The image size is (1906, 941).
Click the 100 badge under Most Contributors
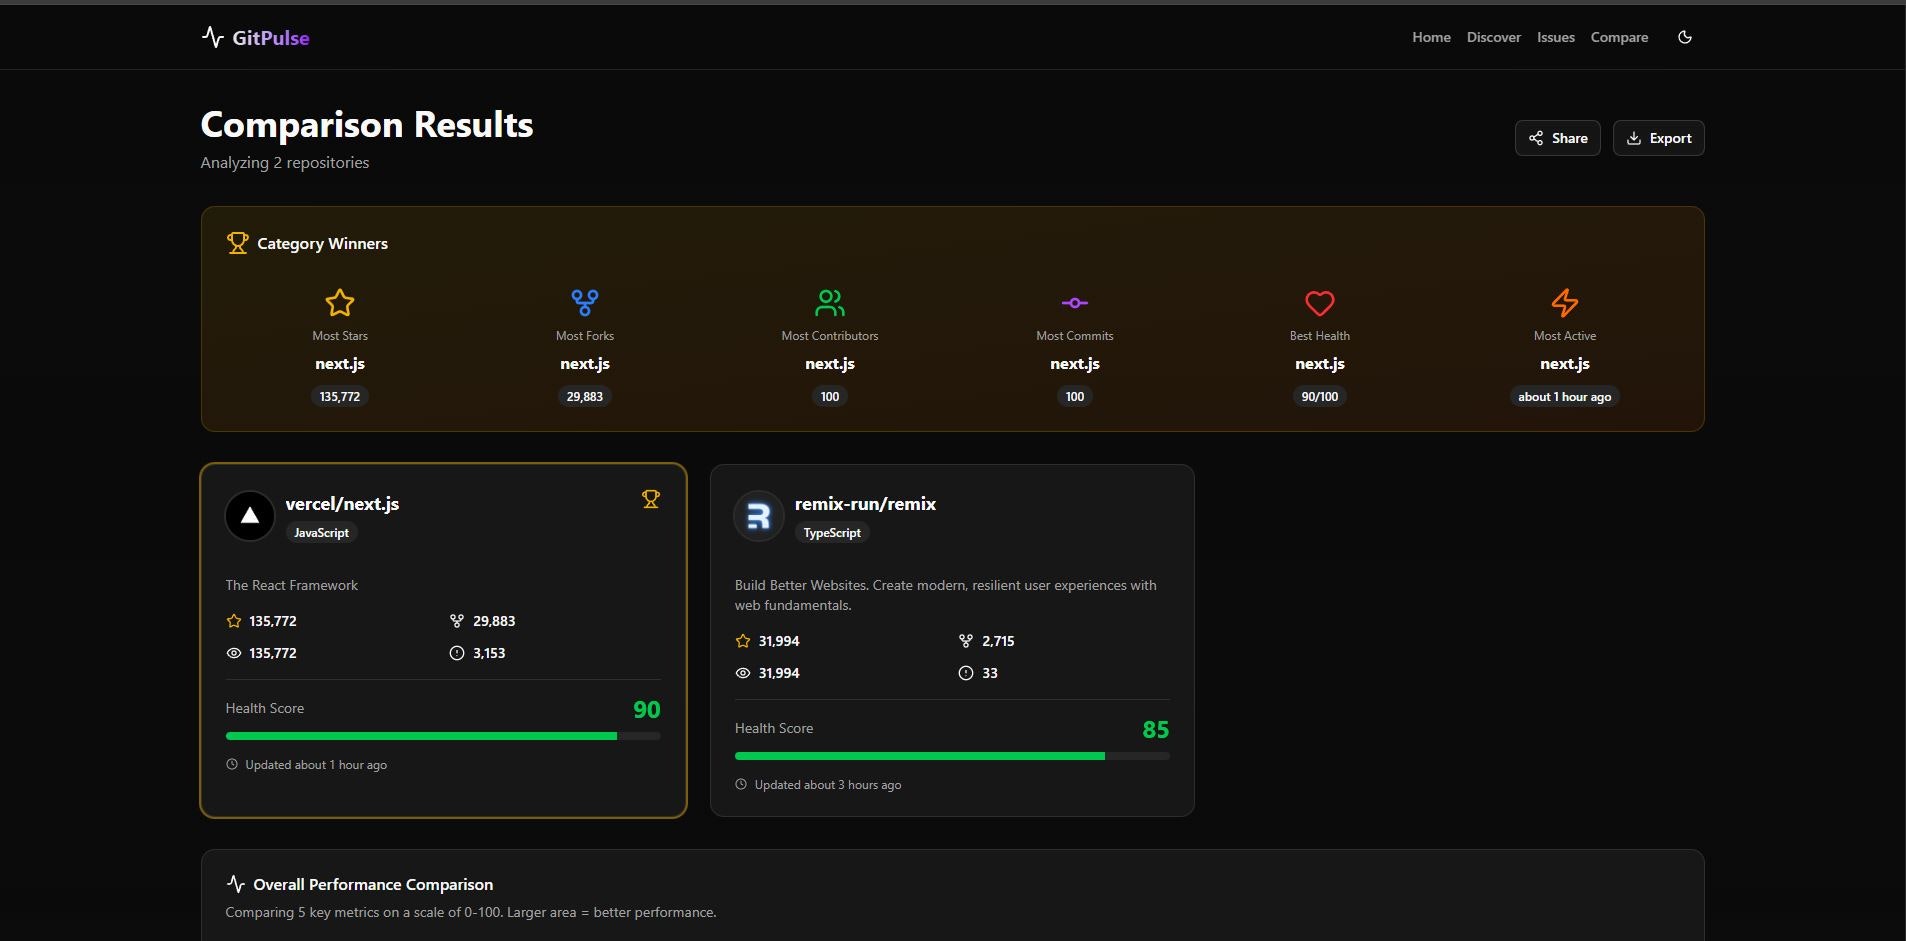pyautogui.click(x=830, y=397)
